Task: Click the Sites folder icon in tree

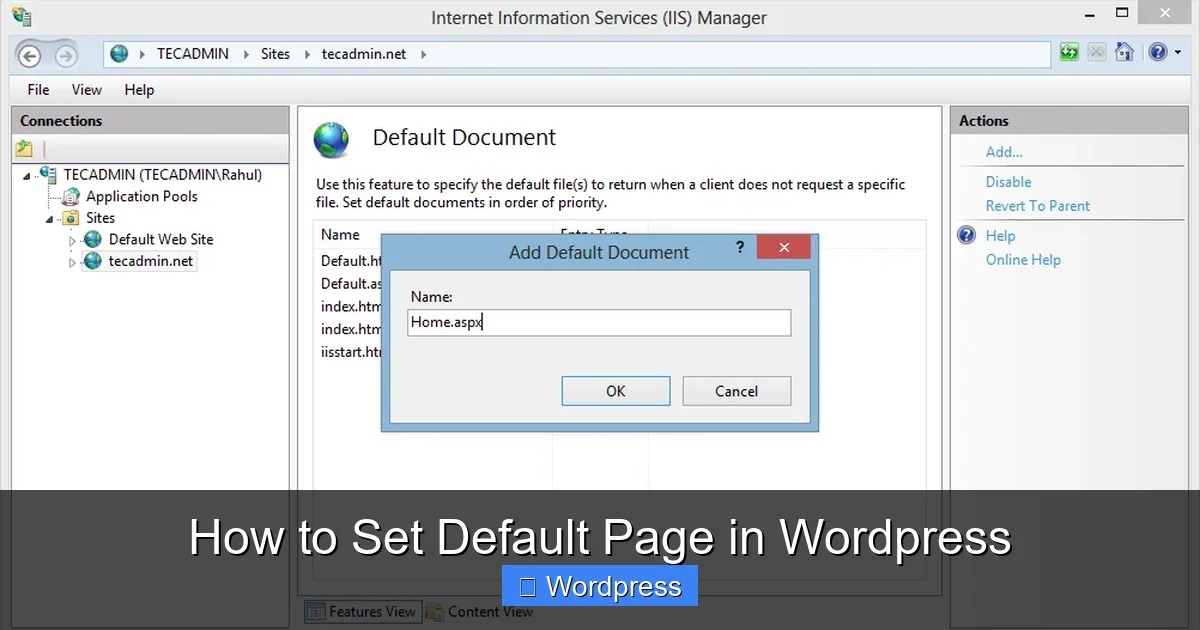Action: (x=71, y=218)
